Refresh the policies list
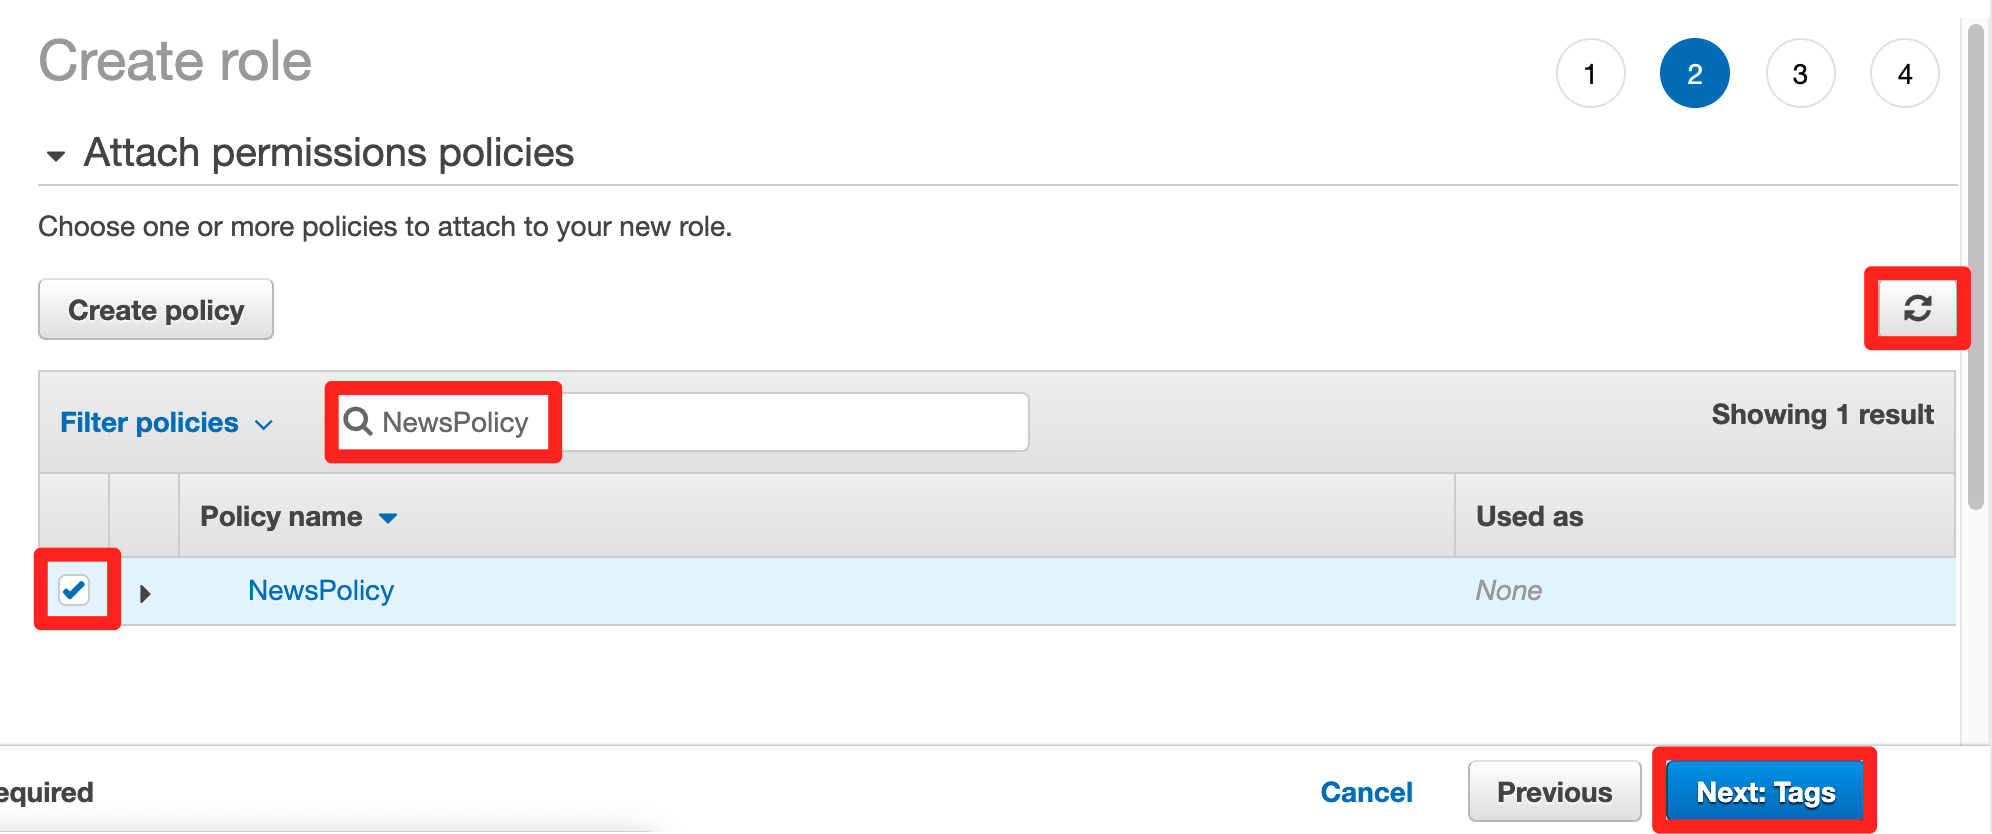 pos(1917,308)
